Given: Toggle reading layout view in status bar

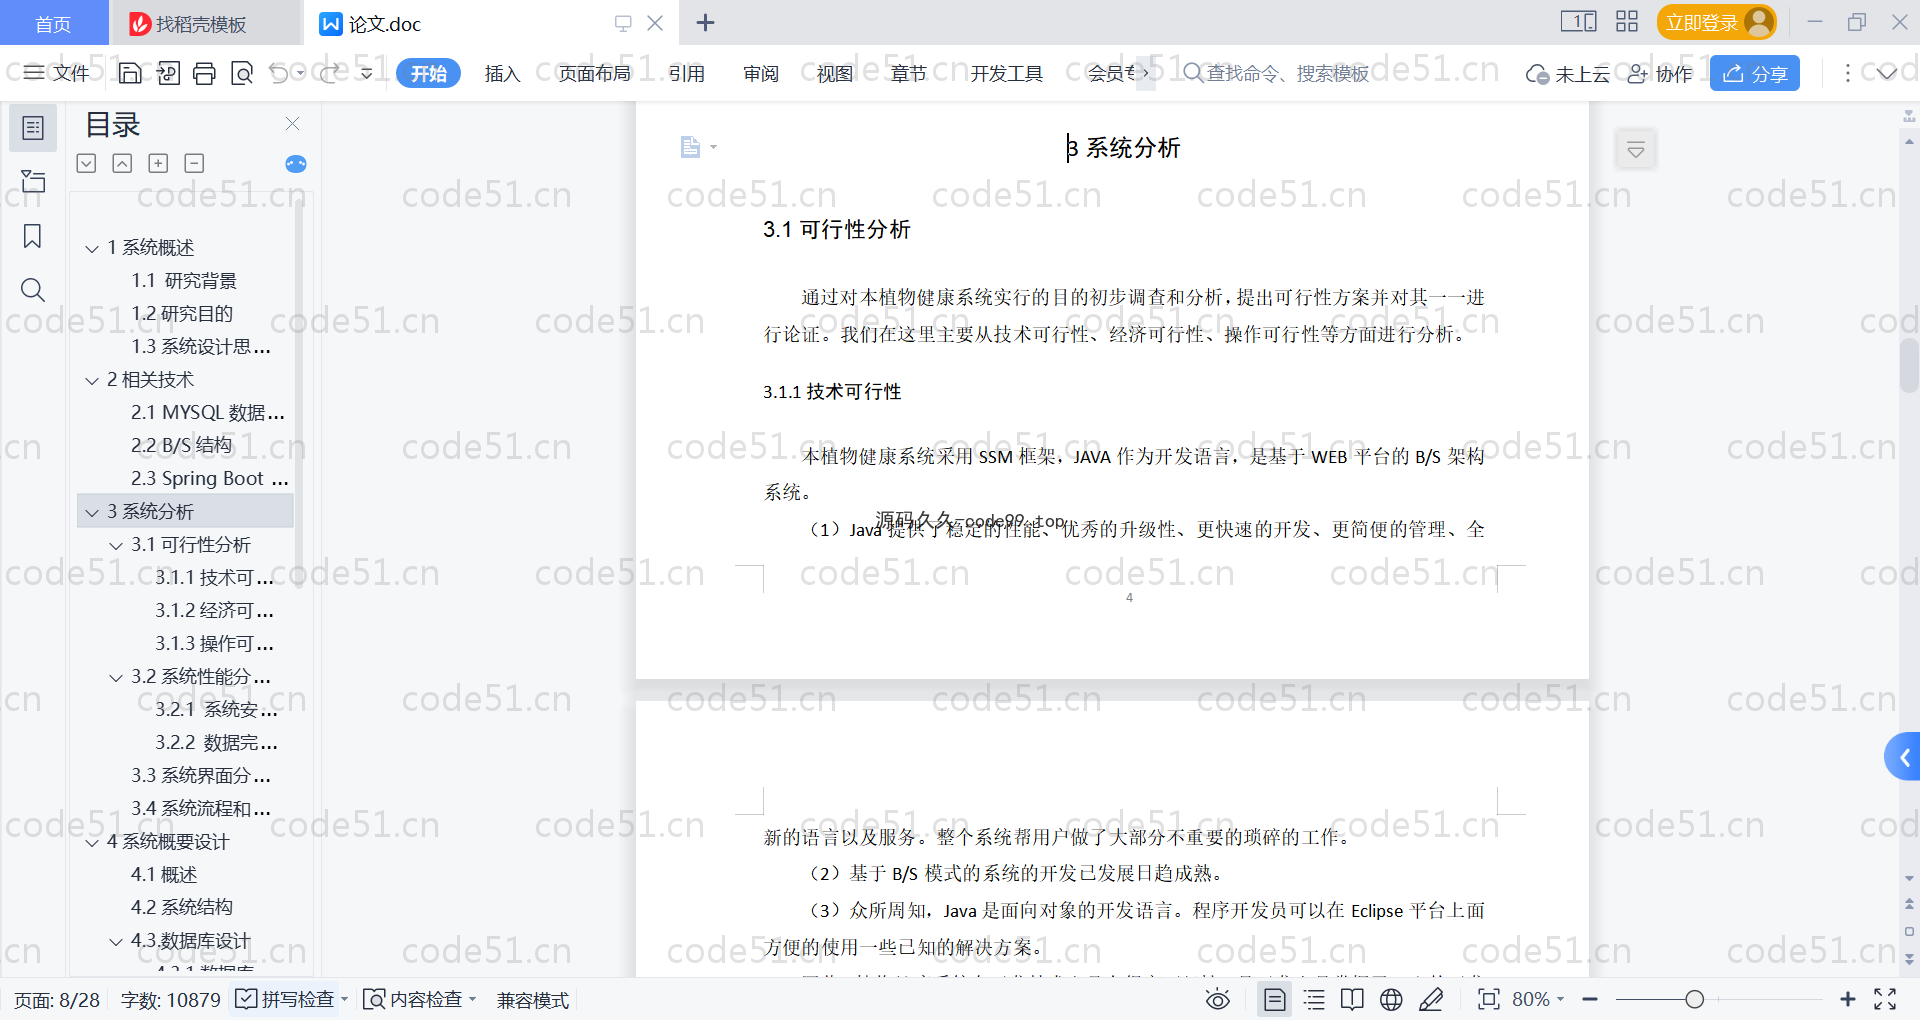Looking at the screenshot, I should tap(1352, 999).
